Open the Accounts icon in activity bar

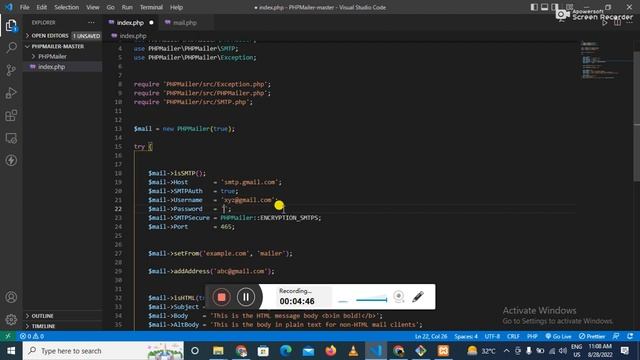pos(11,297)
